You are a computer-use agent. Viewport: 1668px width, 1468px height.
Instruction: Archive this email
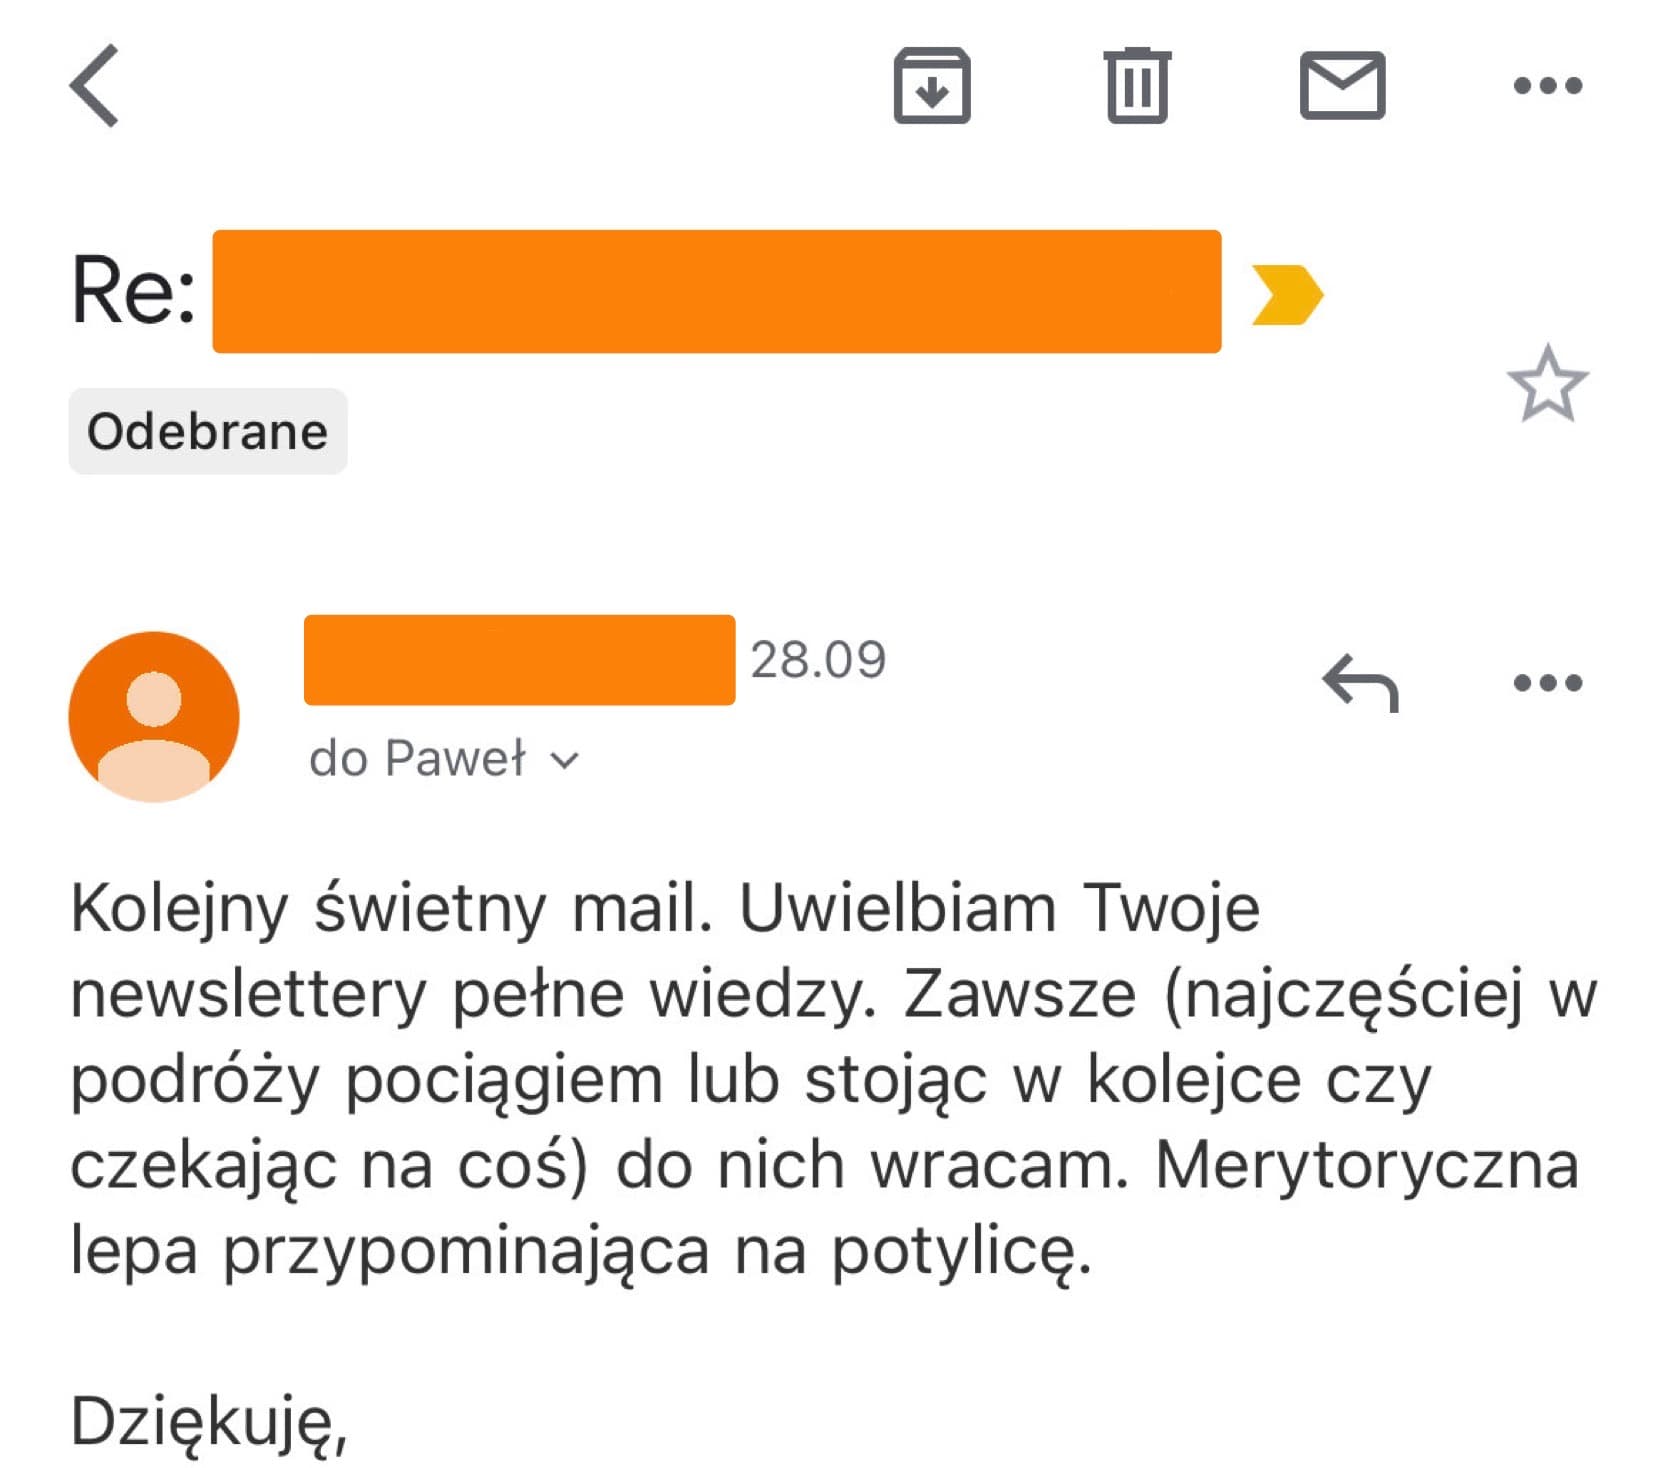click(x=931, y=85)
